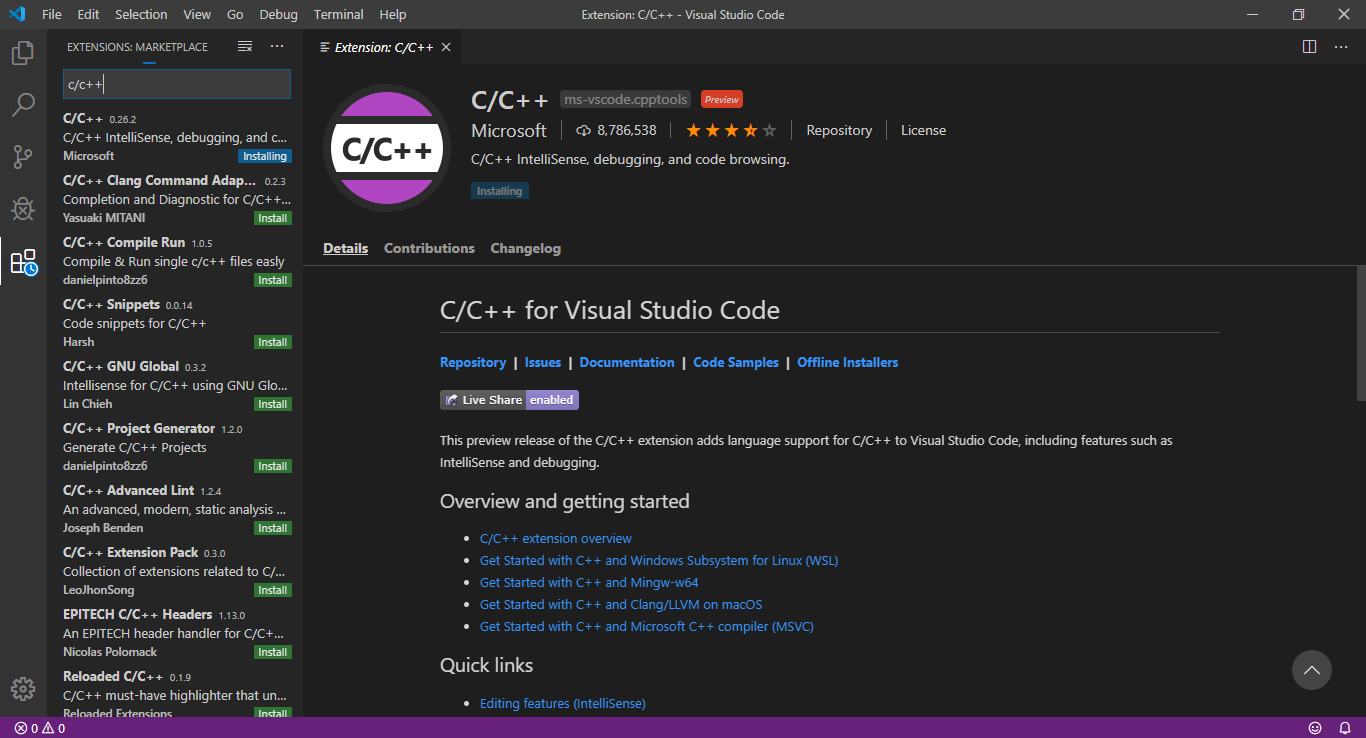The height and width of the screenshot is (738, 1366).
Task: Switch to the Details tab
Action: [x=345, y=248]
